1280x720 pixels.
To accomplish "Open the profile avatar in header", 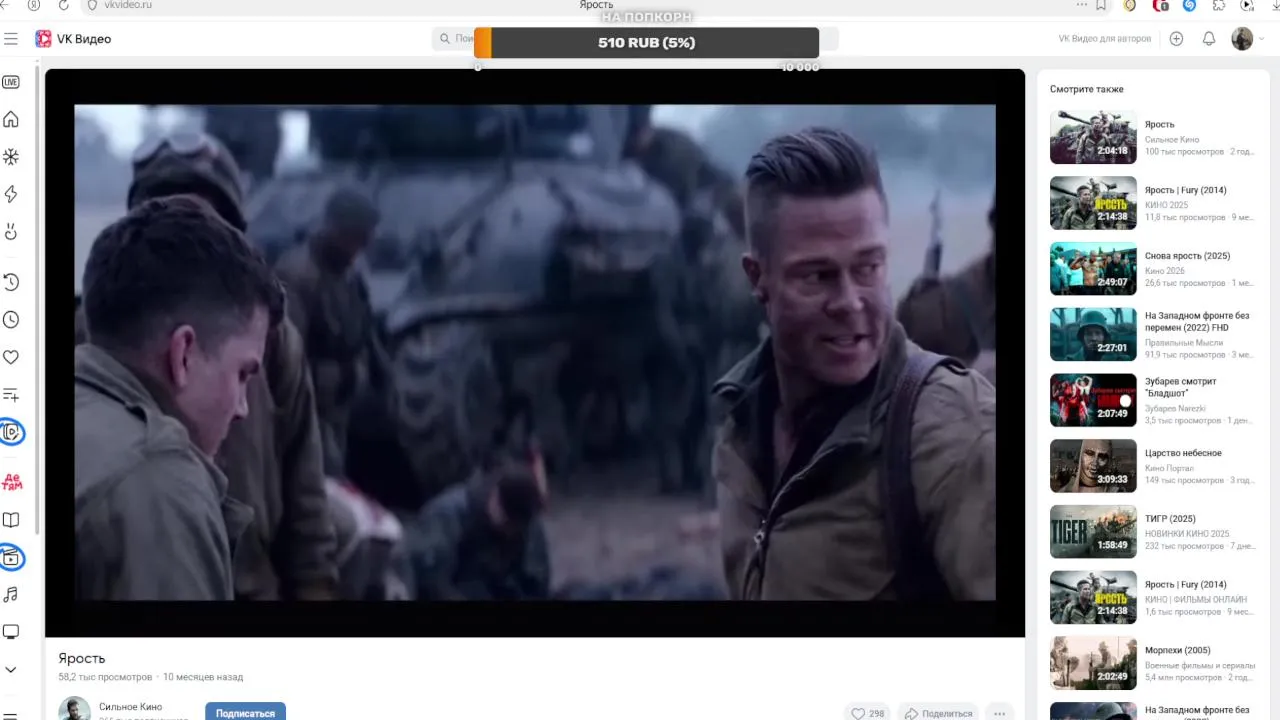I will pos(1242,39).
